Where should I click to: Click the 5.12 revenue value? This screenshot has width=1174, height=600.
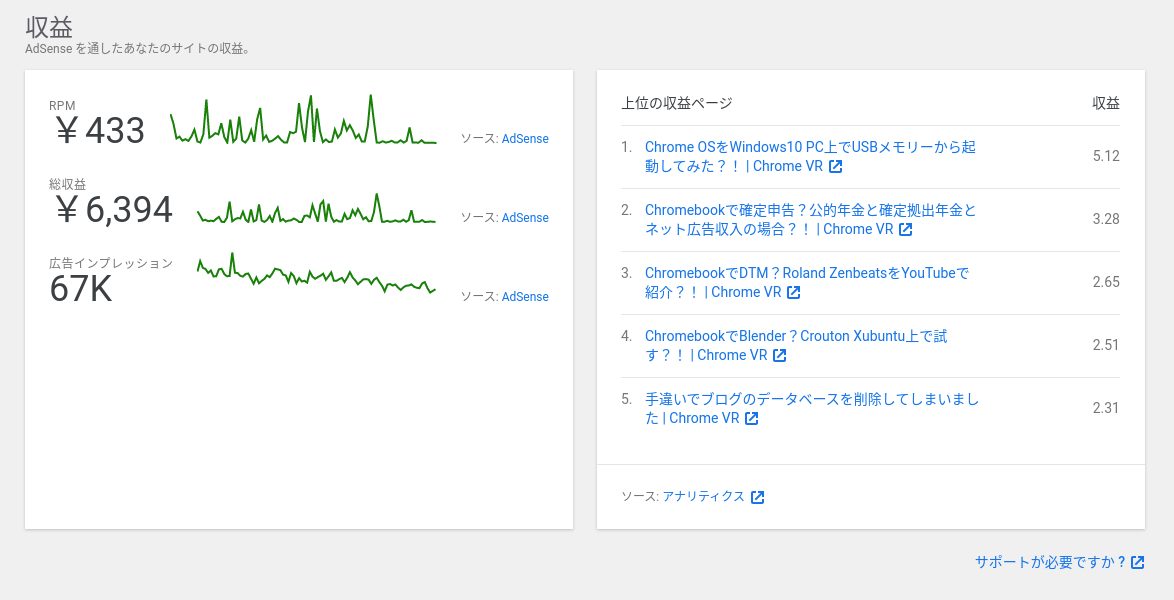point(1106,156)
